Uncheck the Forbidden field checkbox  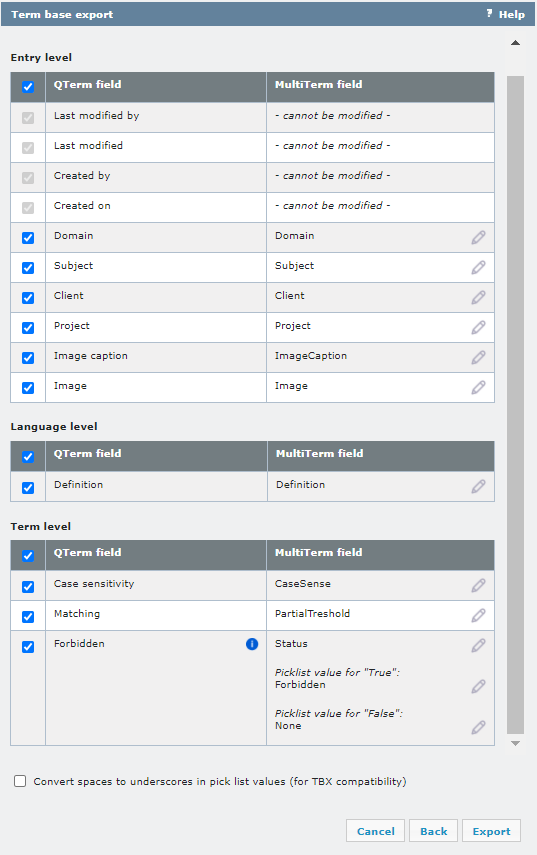[x=28, y=647]
